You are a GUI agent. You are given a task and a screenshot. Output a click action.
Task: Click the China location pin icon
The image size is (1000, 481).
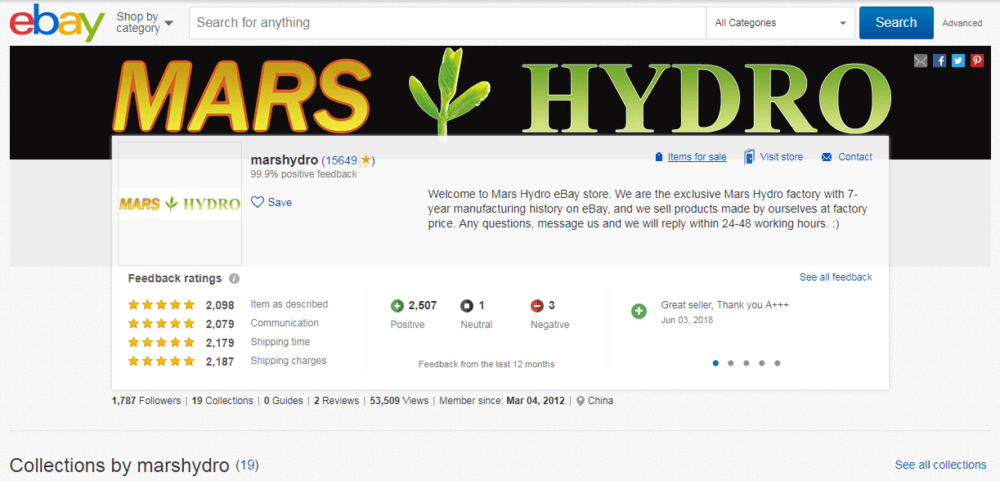[x=580, y=401]
